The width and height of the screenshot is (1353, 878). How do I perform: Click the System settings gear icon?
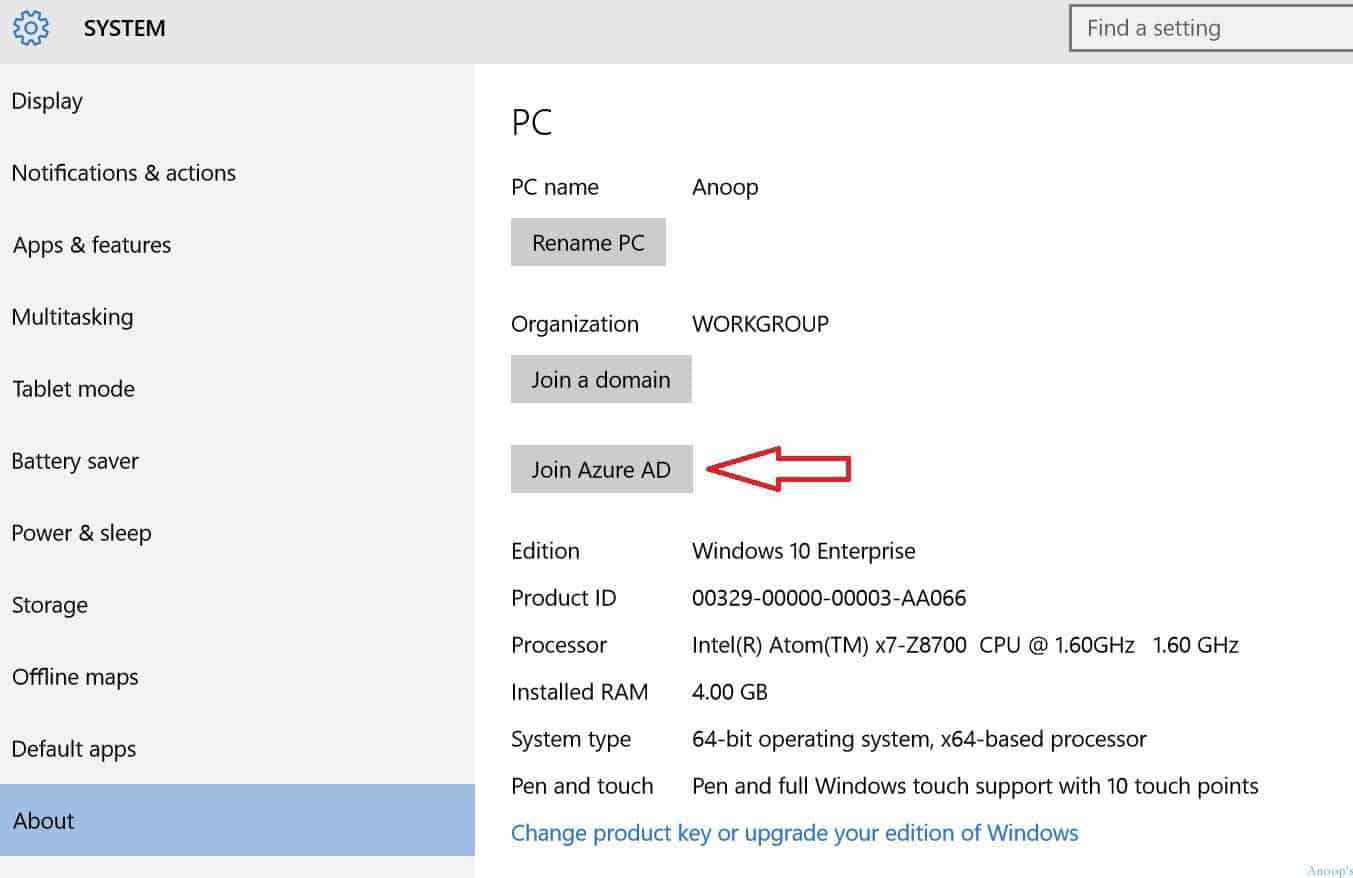pos(31,28)
